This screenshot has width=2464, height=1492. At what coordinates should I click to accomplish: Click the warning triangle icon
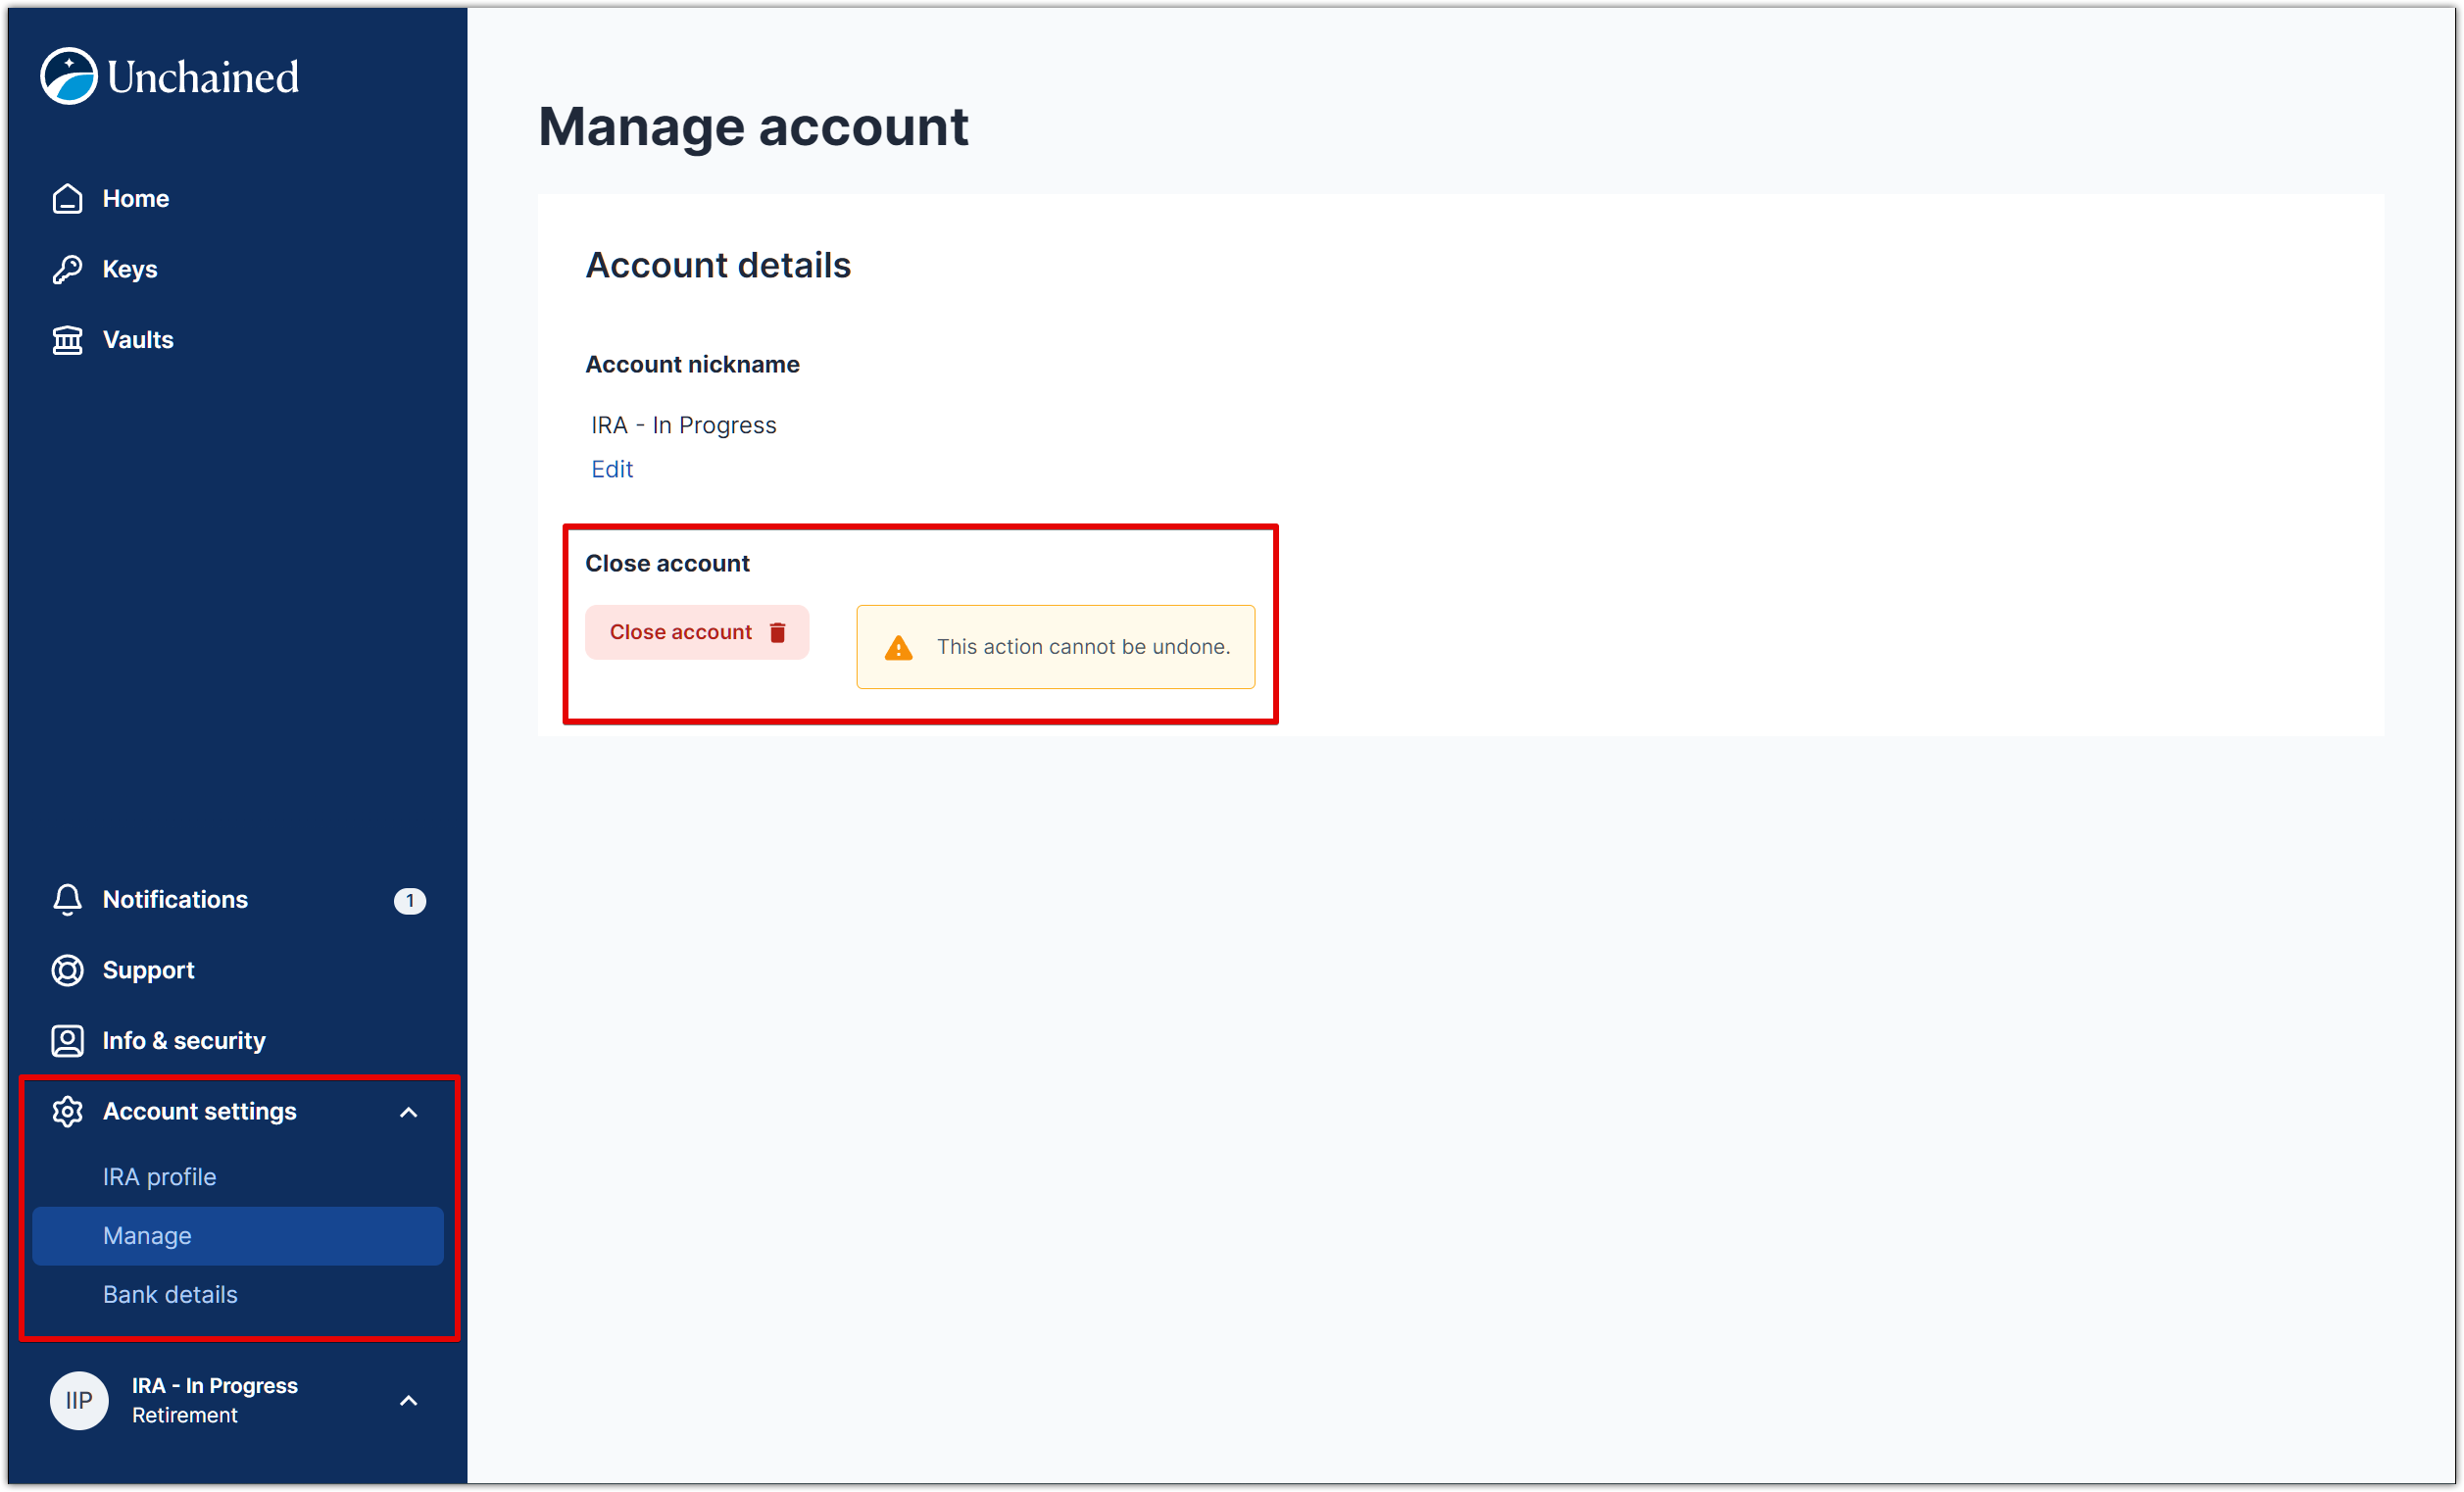898,647
